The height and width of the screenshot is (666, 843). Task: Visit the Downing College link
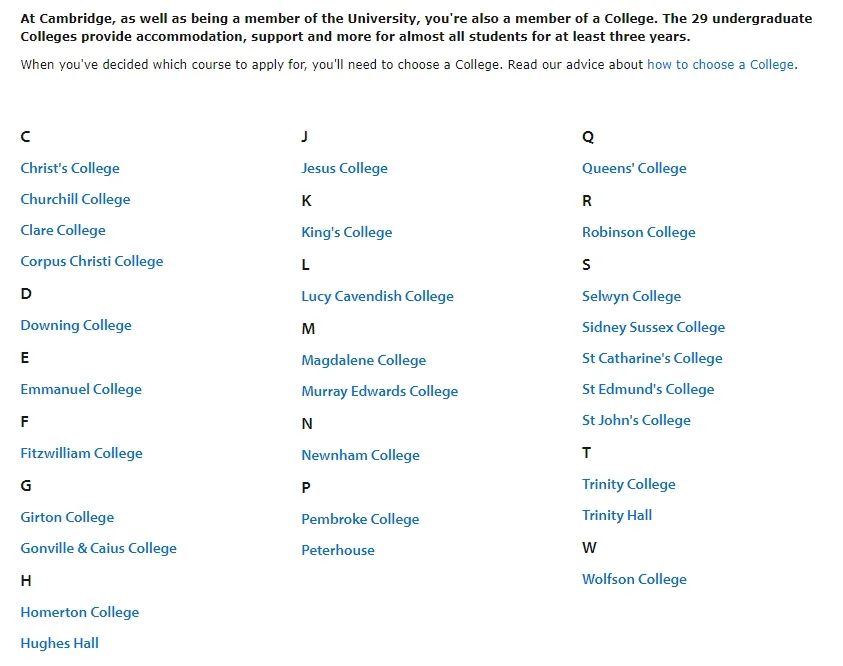click(76, 325)
